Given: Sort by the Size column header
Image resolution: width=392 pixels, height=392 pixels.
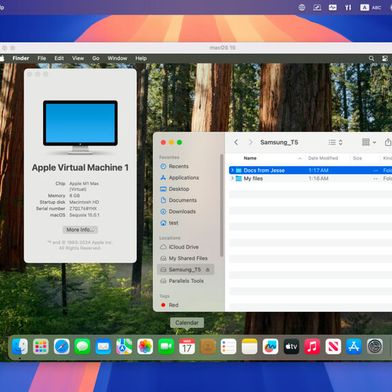Looking at the screenshot, I should click(357, 158).
